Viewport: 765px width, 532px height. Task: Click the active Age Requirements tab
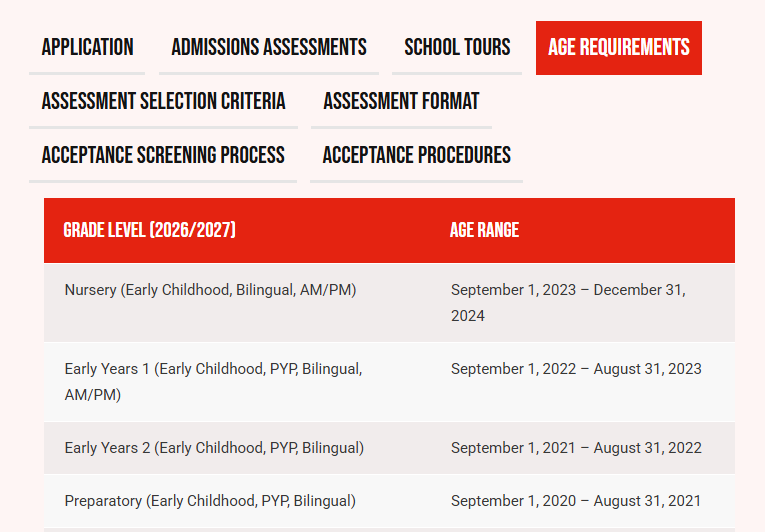tap(618, 47)
